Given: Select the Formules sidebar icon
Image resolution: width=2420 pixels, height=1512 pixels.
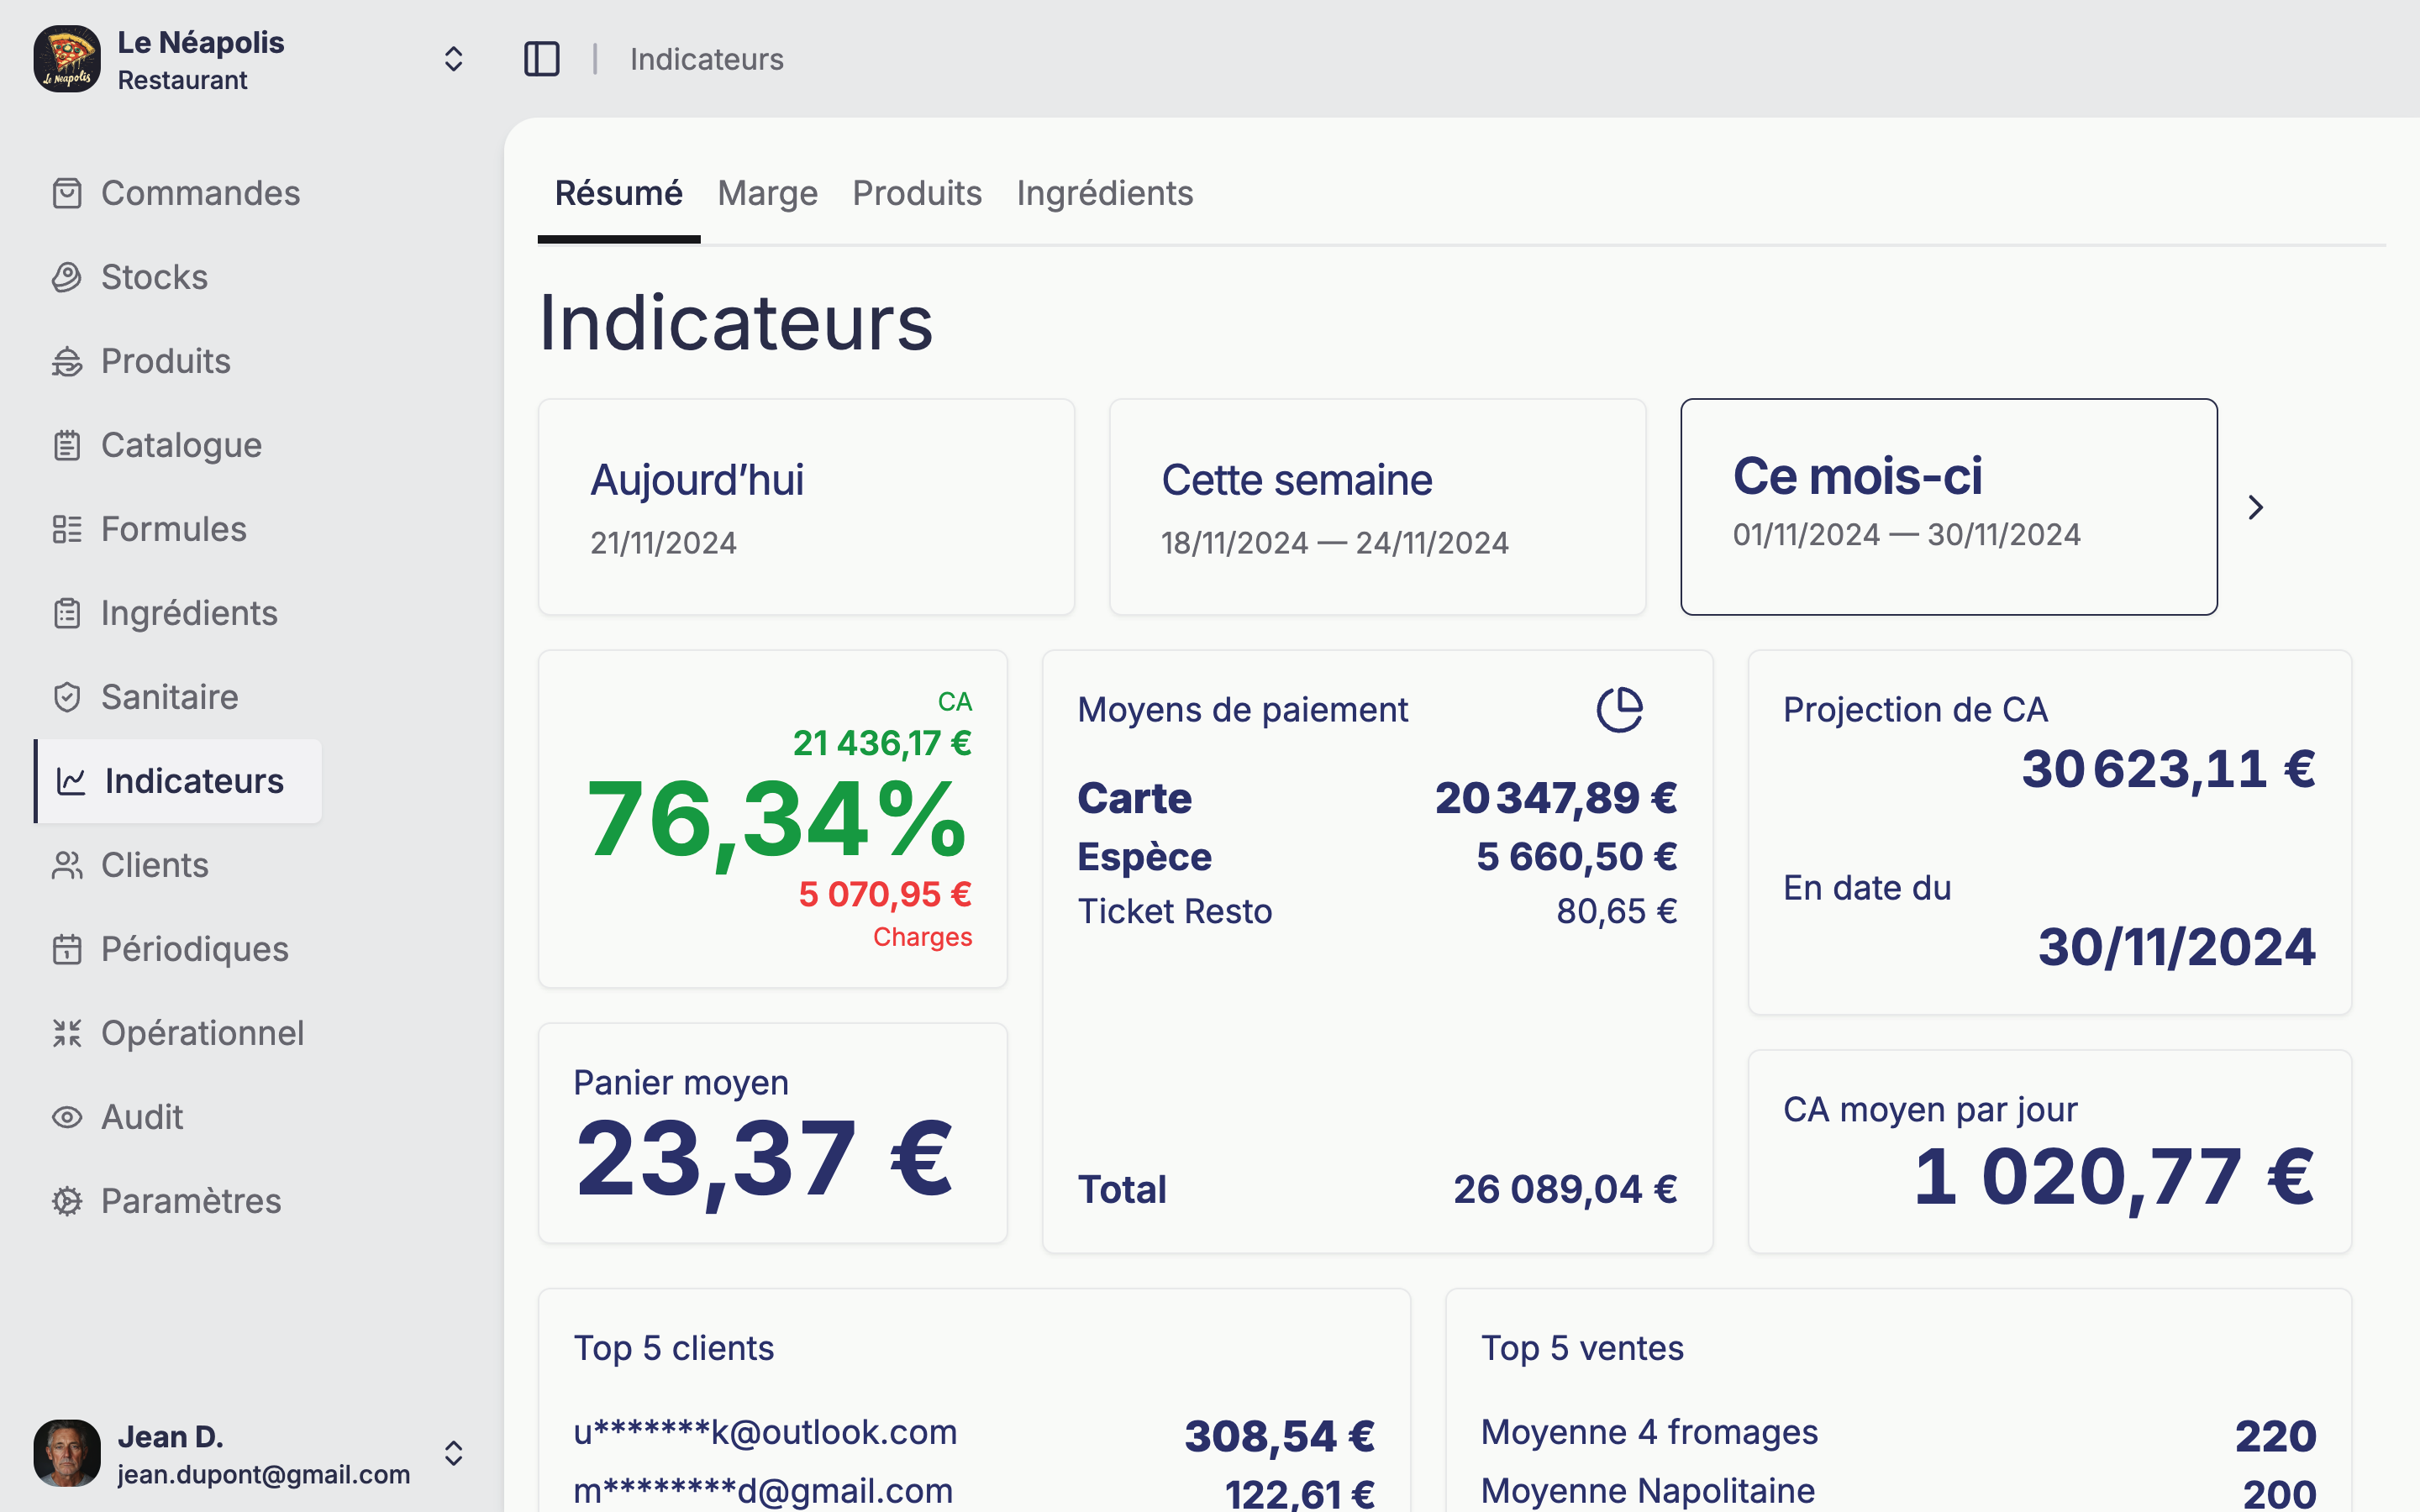Looking at the screenshot, I should tap(67, 529).
